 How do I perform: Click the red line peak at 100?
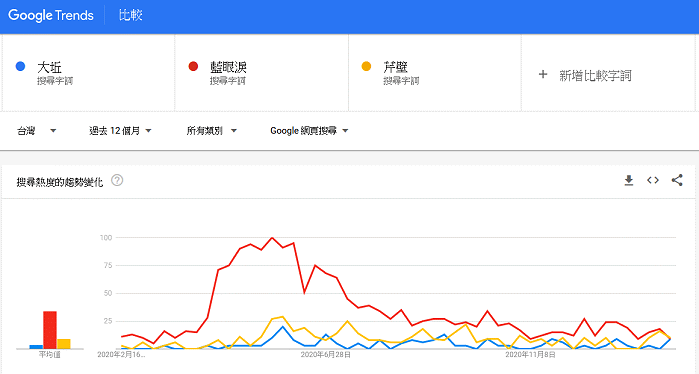pos(272,238)
